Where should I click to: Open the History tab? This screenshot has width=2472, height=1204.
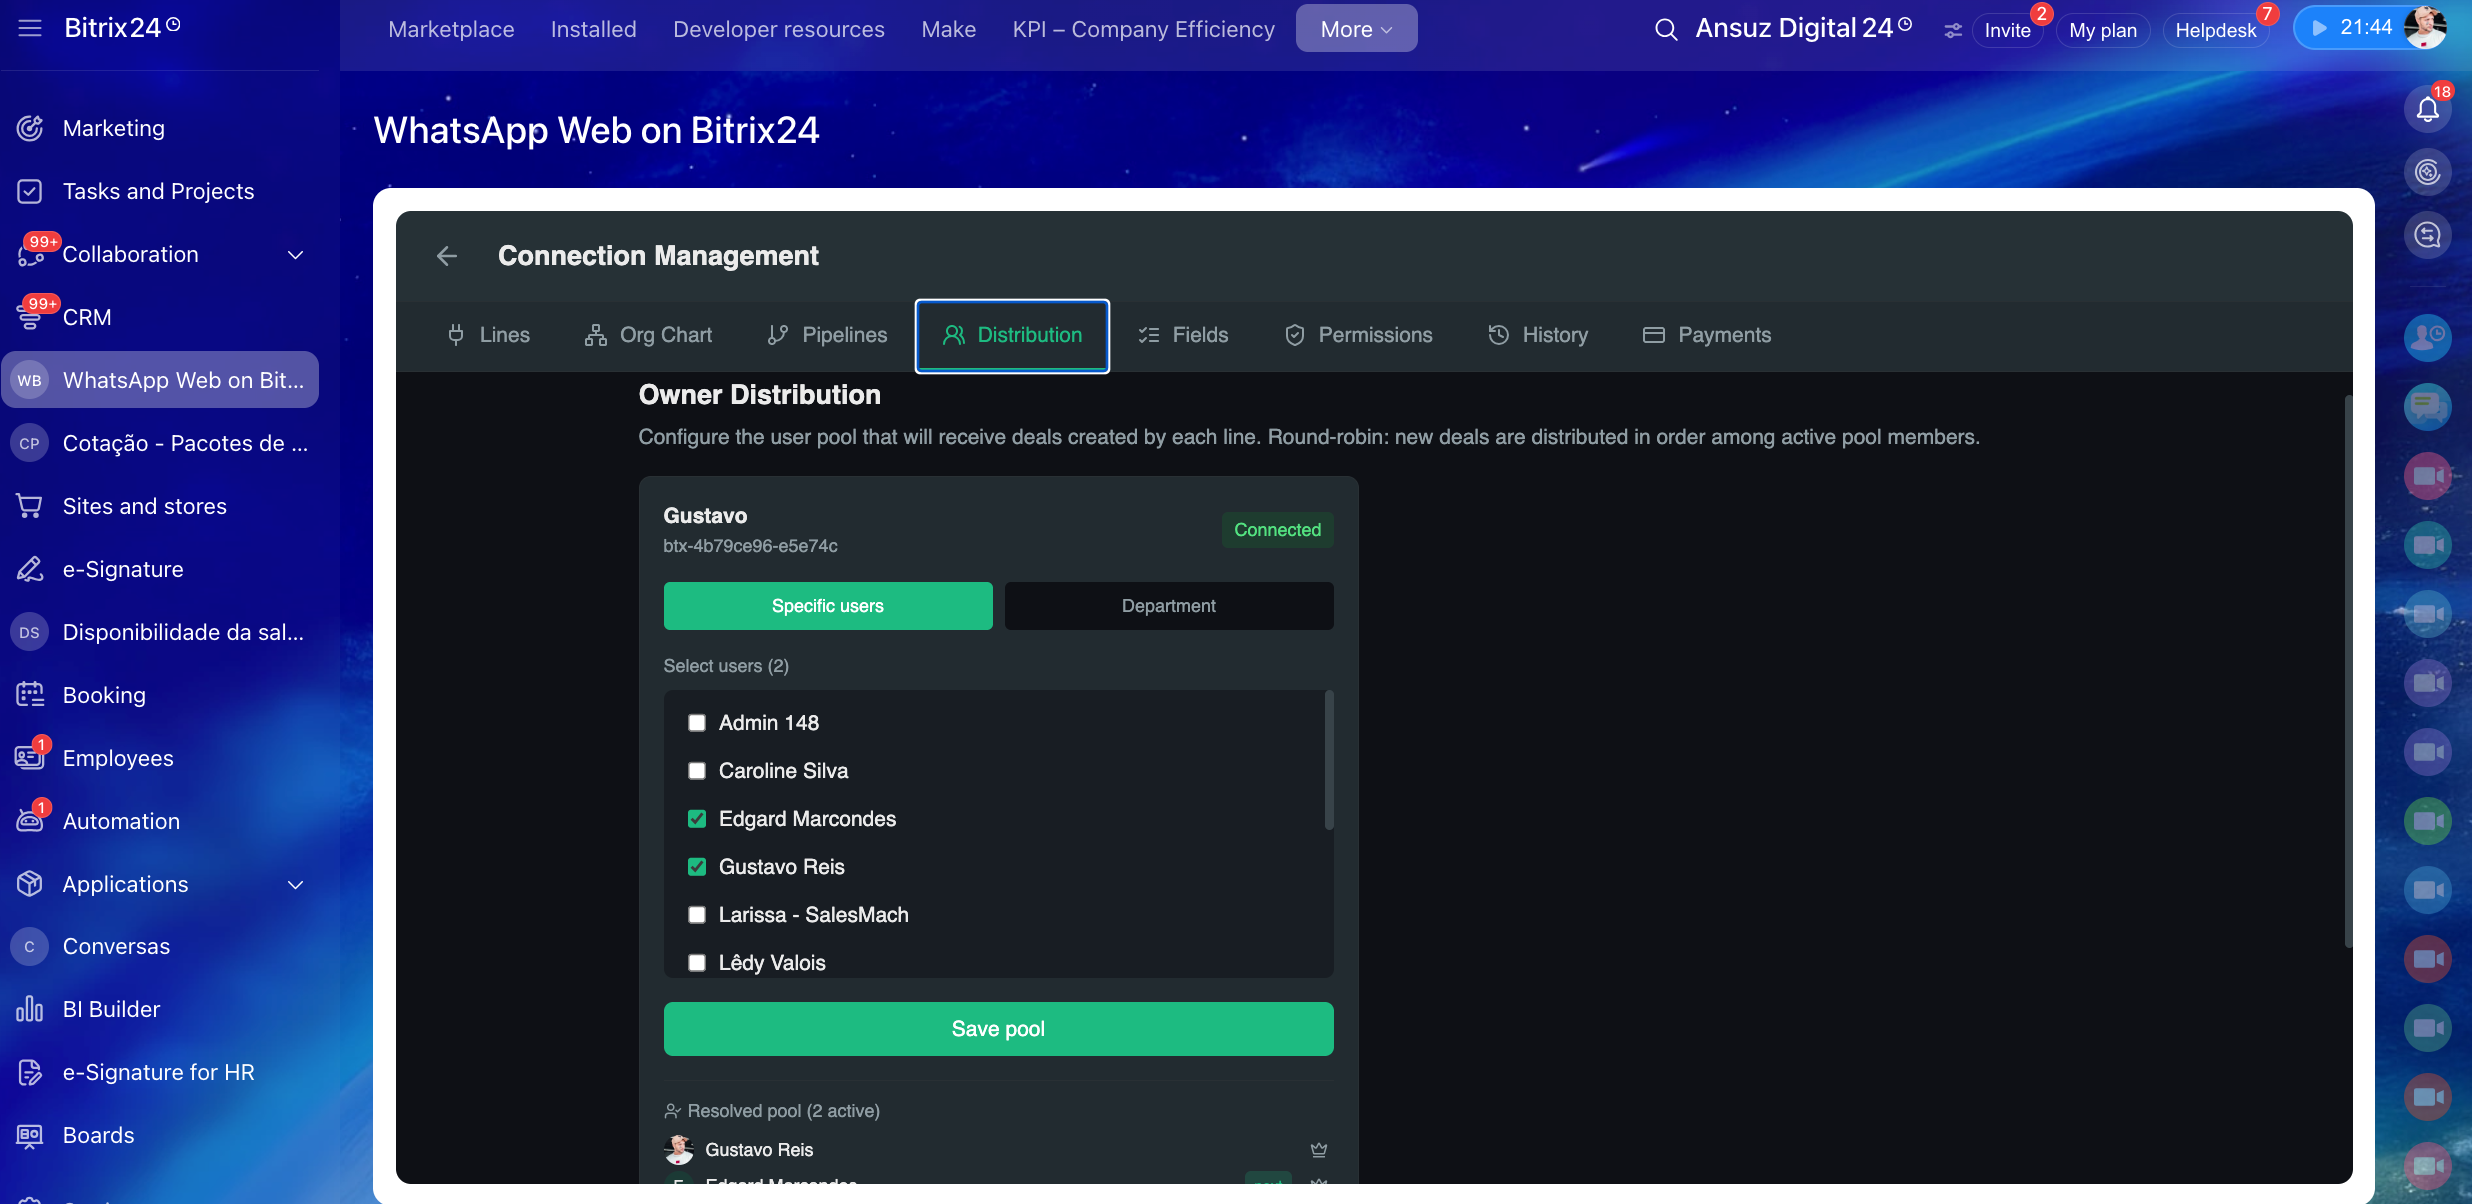click(x=1538, y=335)
